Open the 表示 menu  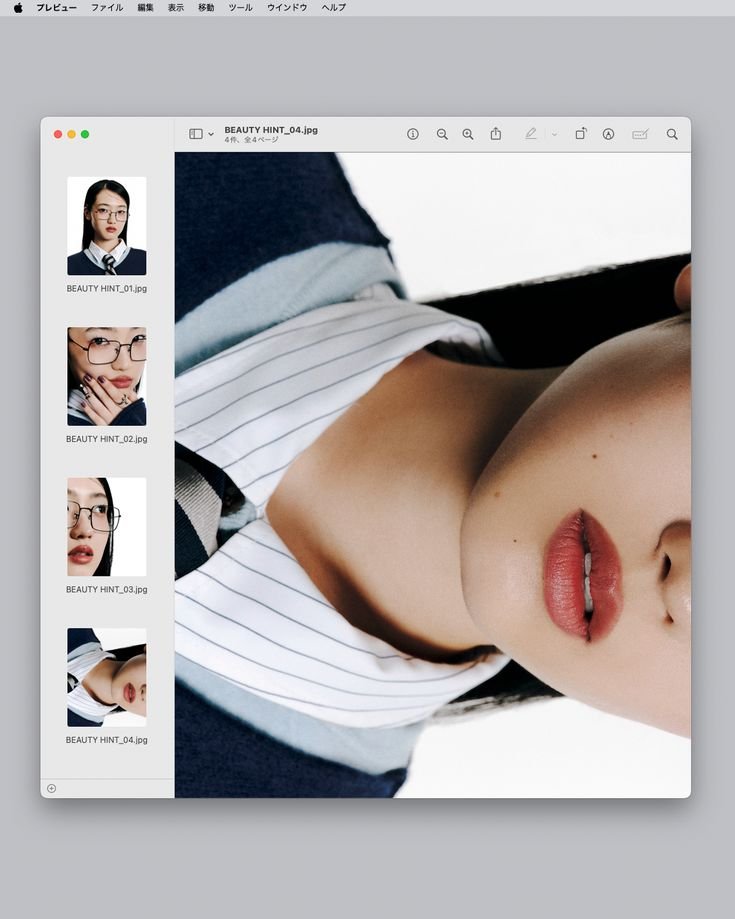176,8
